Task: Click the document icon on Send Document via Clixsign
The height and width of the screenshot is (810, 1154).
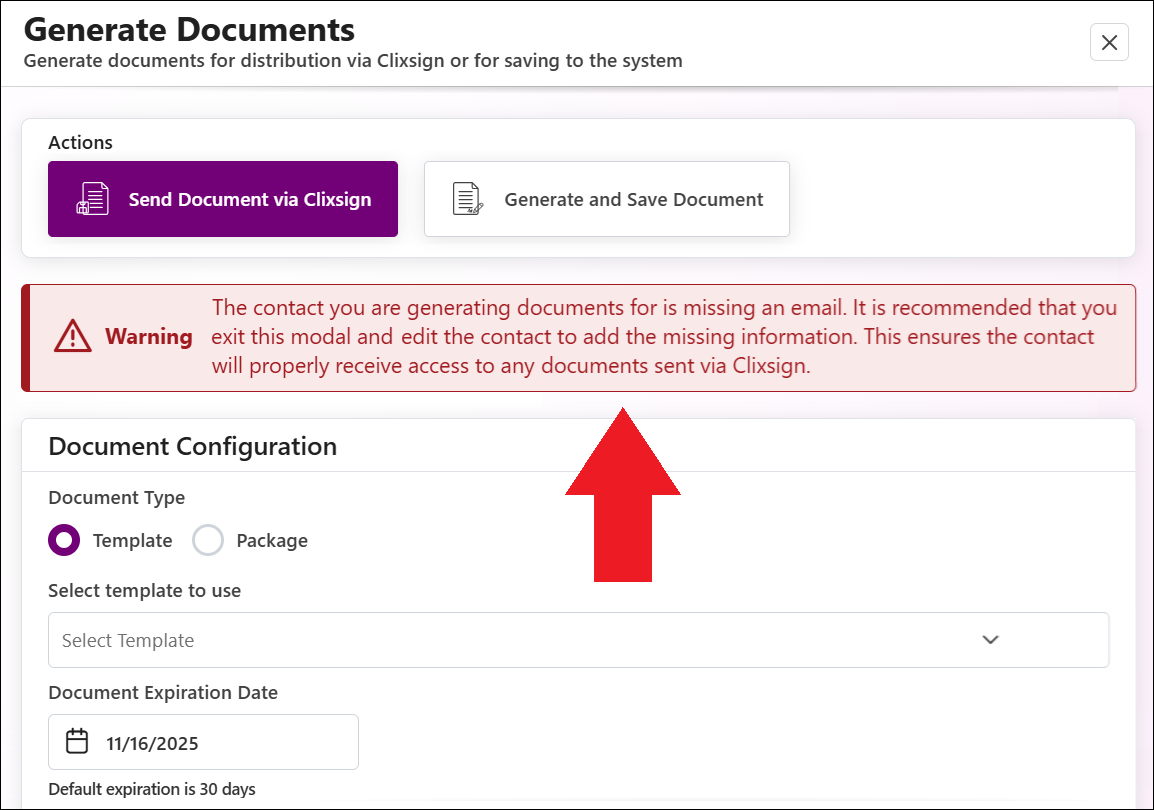Action: [x=91, y=198]
